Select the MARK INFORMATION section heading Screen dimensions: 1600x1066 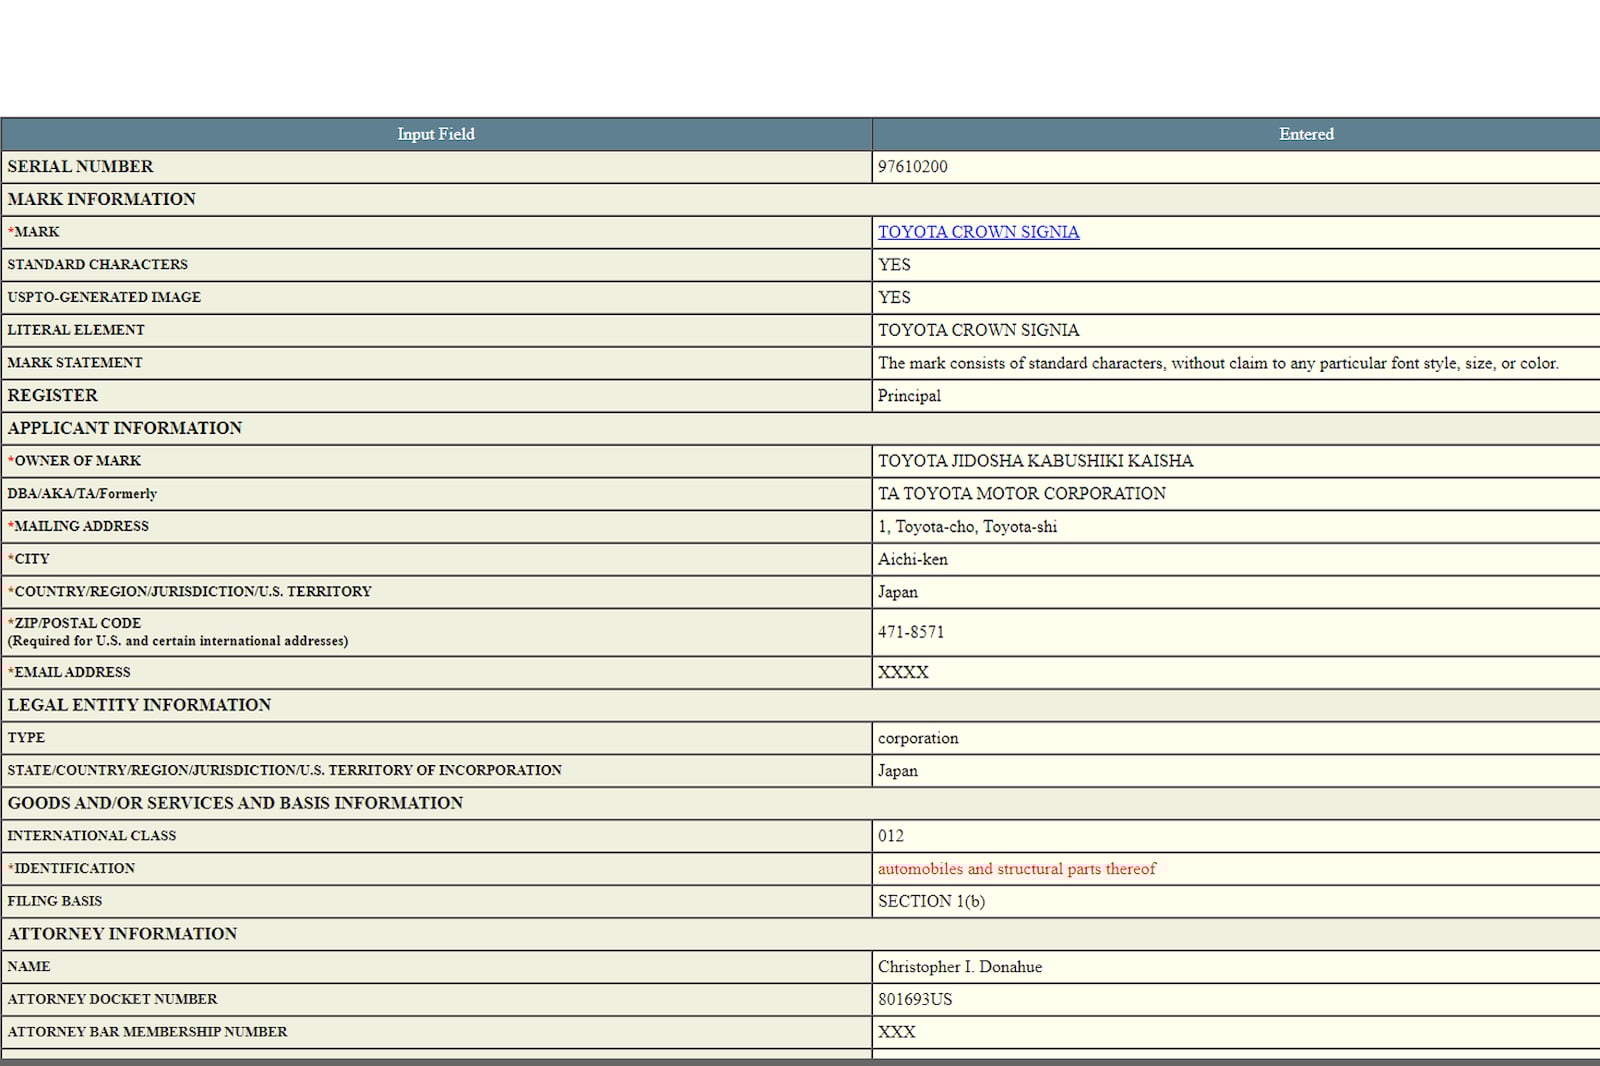pyautogui.click(x=101, y=199)
